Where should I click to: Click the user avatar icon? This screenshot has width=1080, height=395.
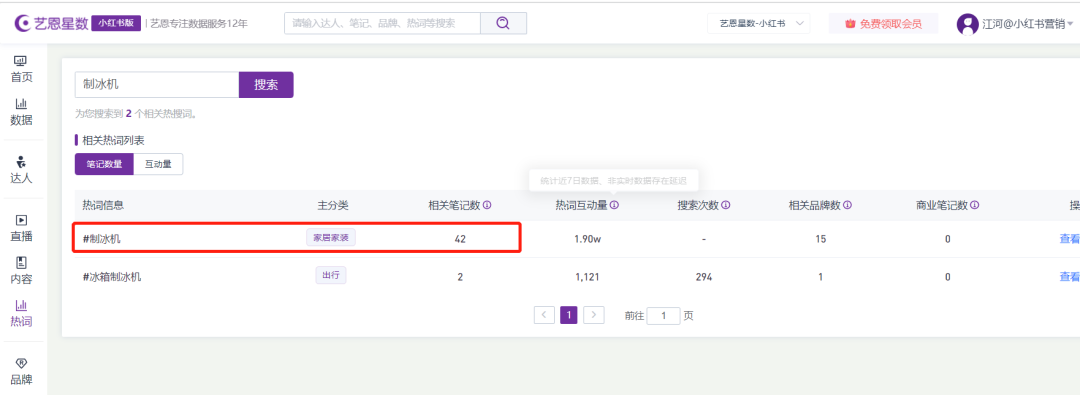[968, 24]
